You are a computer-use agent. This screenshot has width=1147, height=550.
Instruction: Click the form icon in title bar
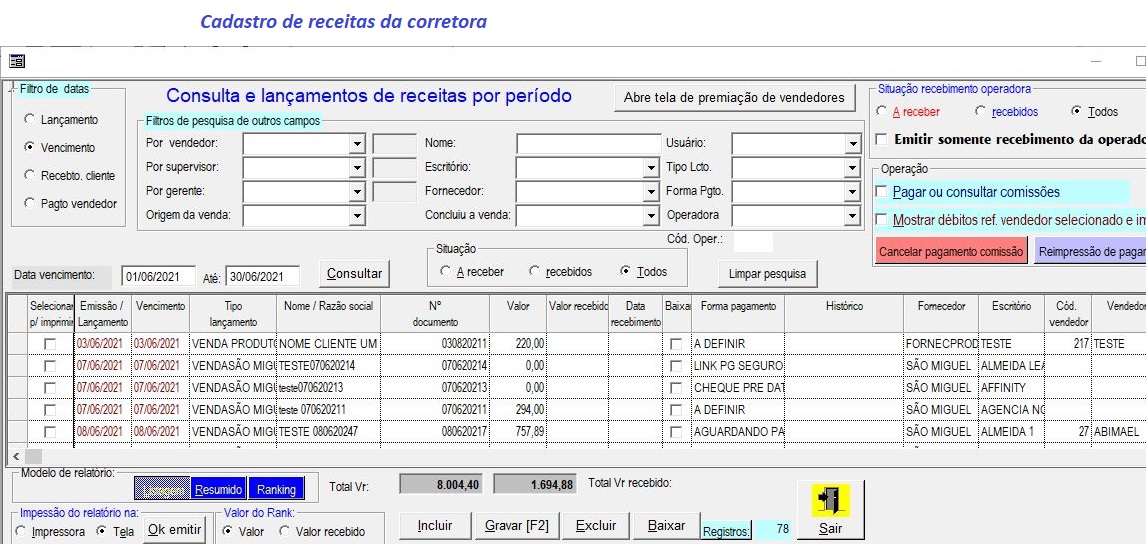(16, 61)
